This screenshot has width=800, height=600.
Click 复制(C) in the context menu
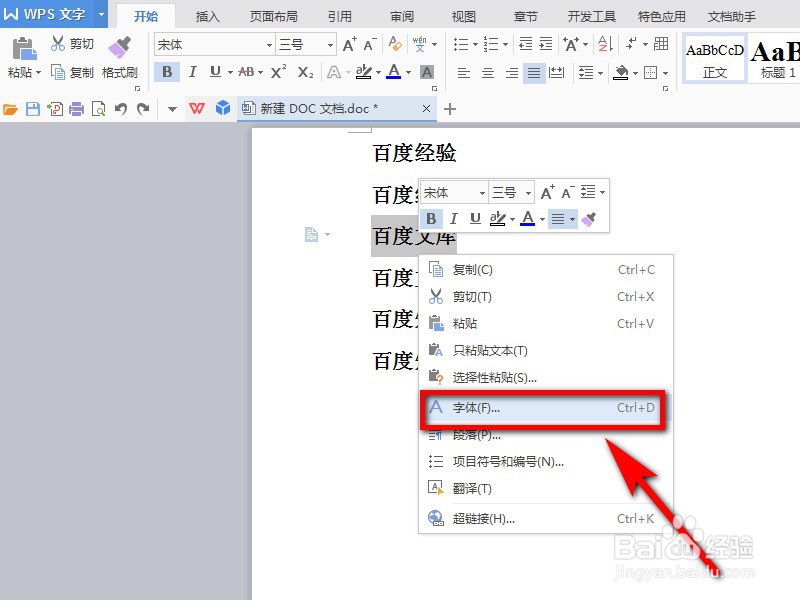[x=545, y=270]
